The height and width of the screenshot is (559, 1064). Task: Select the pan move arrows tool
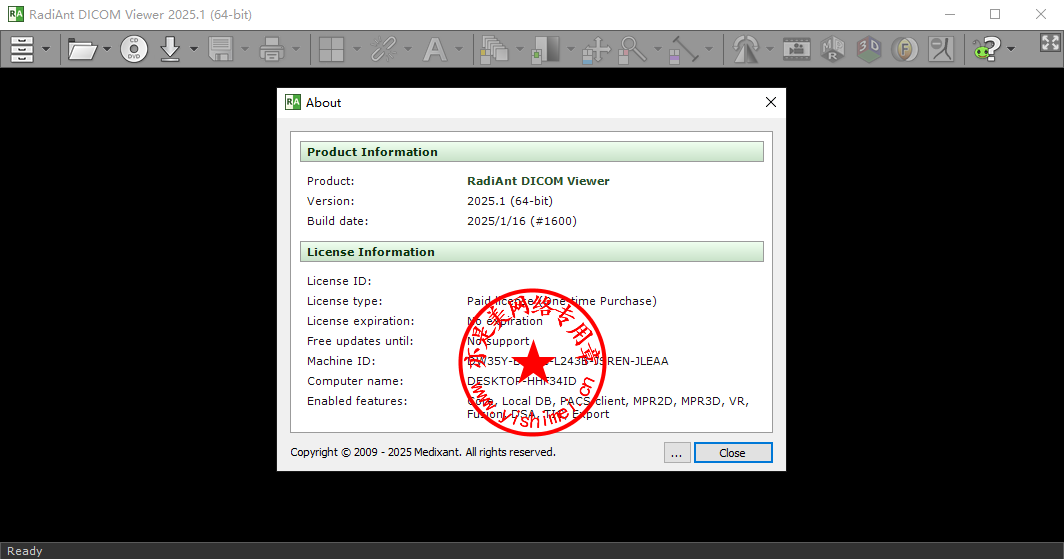596,48
